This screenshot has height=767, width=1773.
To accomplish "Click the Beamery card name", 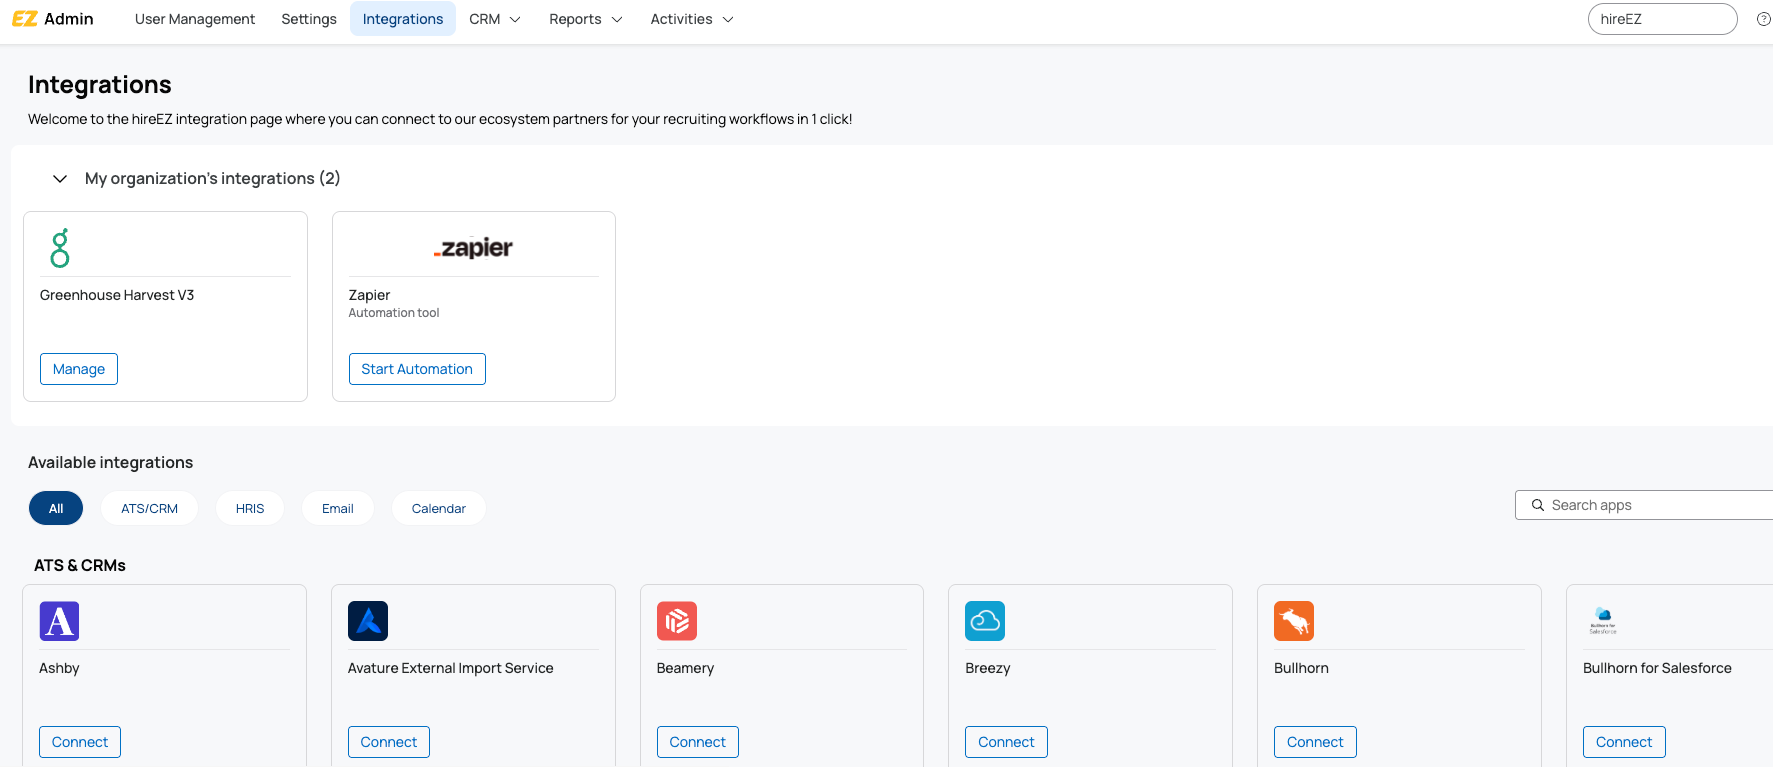I will 685,668.
